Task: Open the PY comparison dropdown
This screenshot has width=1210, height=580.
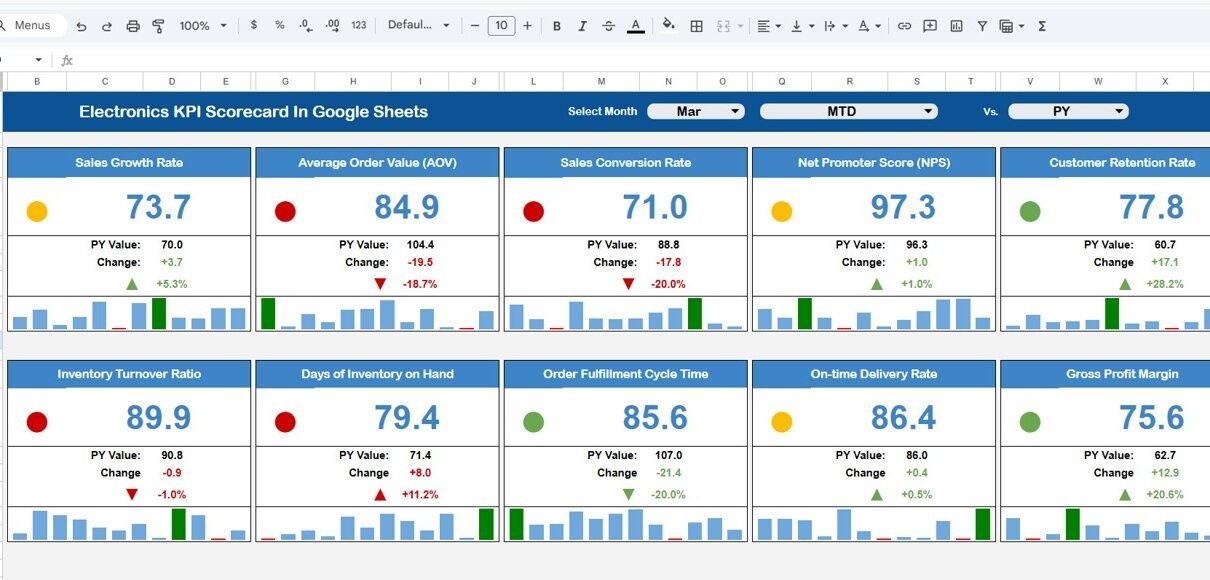Action: [x=1068, y=112]
